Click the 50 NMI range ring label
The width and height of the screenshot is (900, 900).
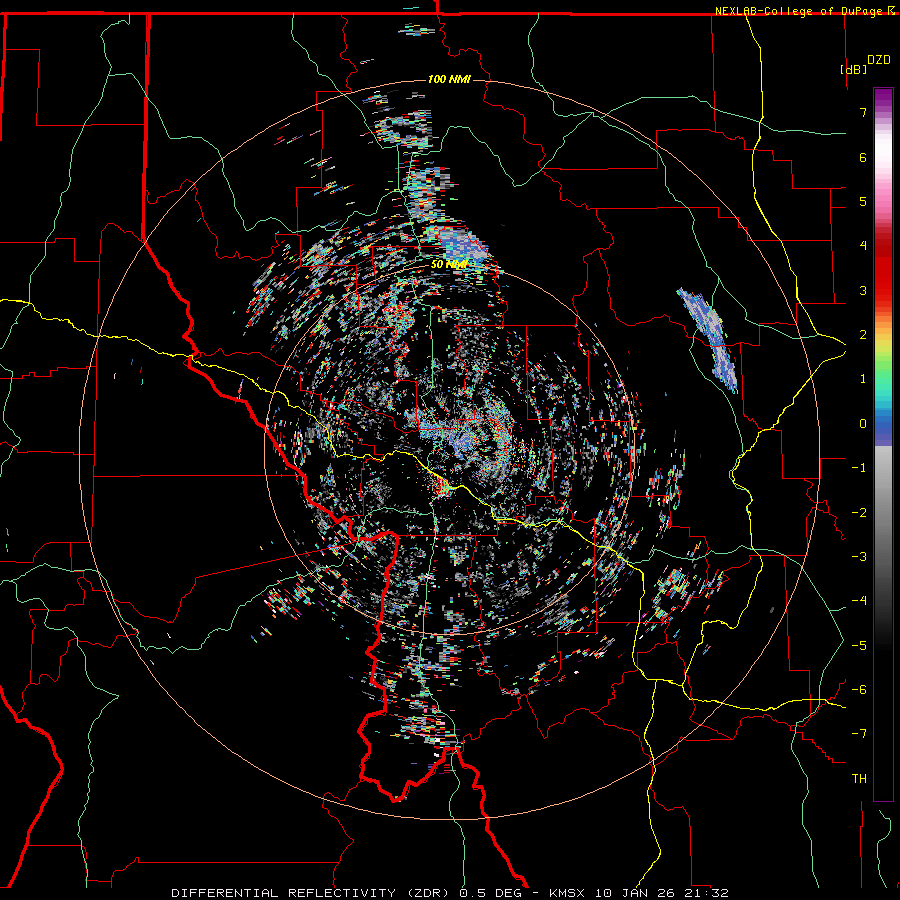point(449,265)
